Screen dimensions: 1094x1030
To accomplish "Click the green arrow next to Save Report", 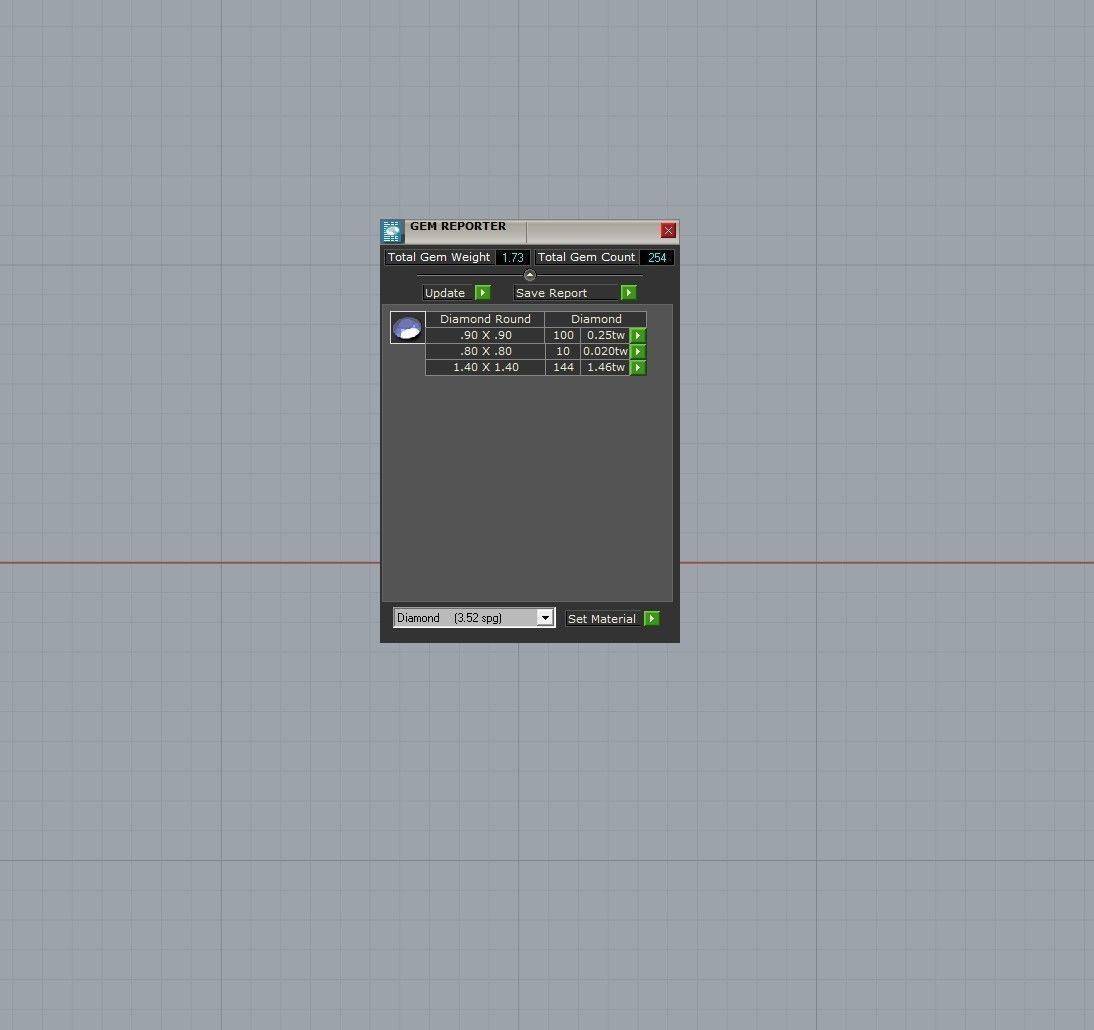I will click(629, 292).
